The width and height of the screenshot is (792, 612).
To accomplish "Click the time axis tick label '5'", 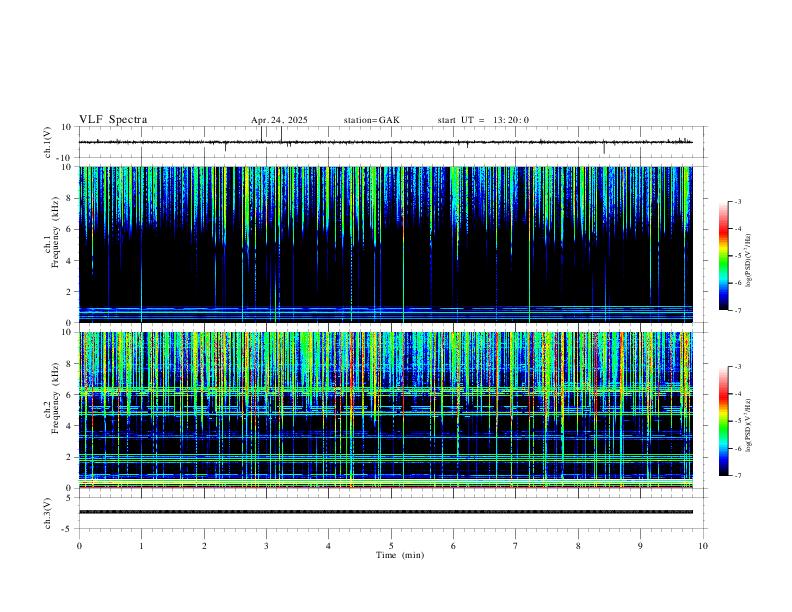I will [391, 546].
